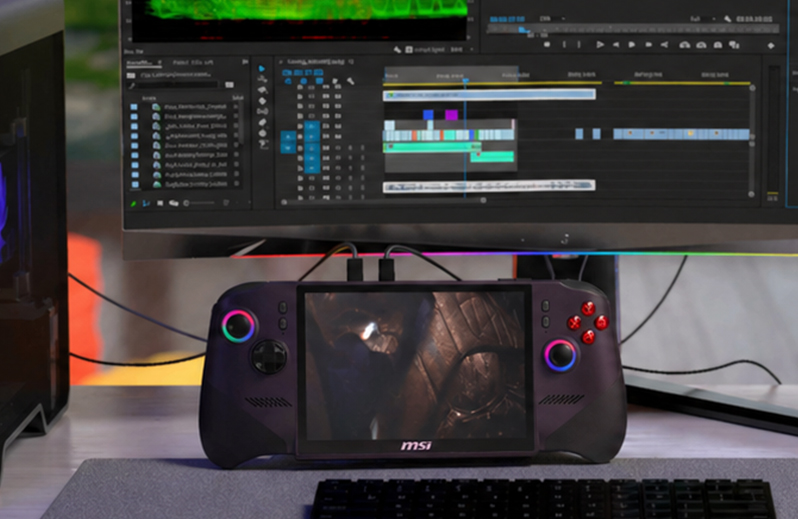This screenshot has height=519, width=798.
Task: Click the Program monitor scrub bar playhead
Action: coord(523,30)
